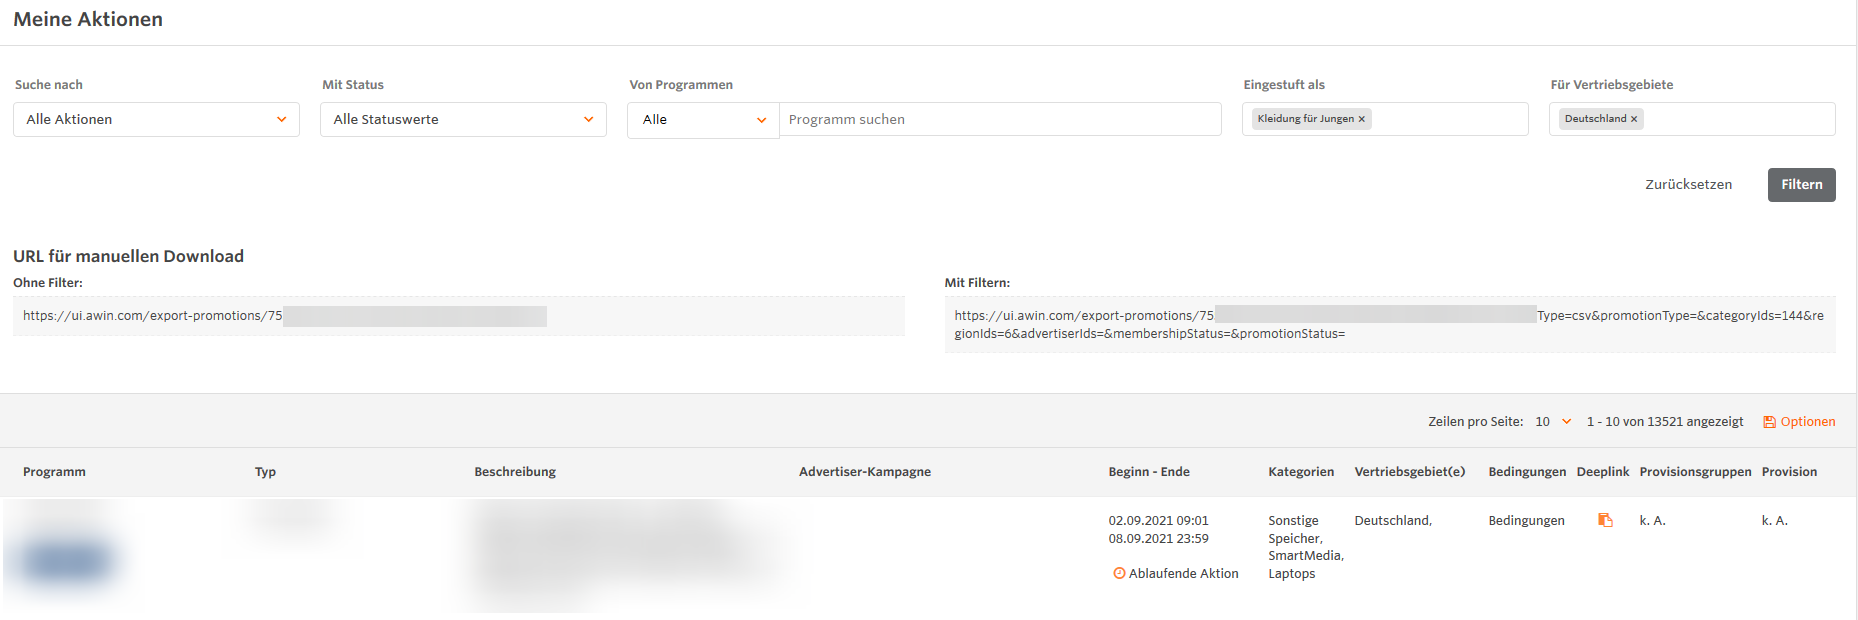1858x620 pixels.
Task: Remove the Kleidung für Jungen tag
Action: 1361,119
